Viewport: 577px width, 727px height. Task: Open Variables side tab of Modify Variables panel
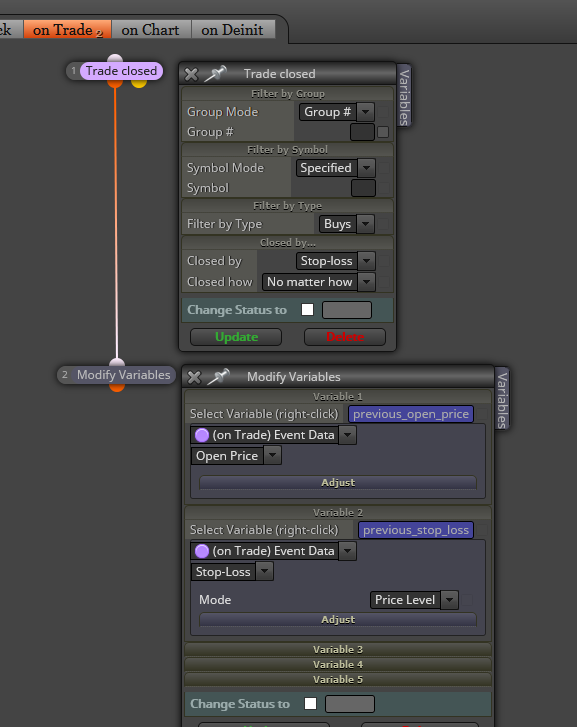coord(502,400)
